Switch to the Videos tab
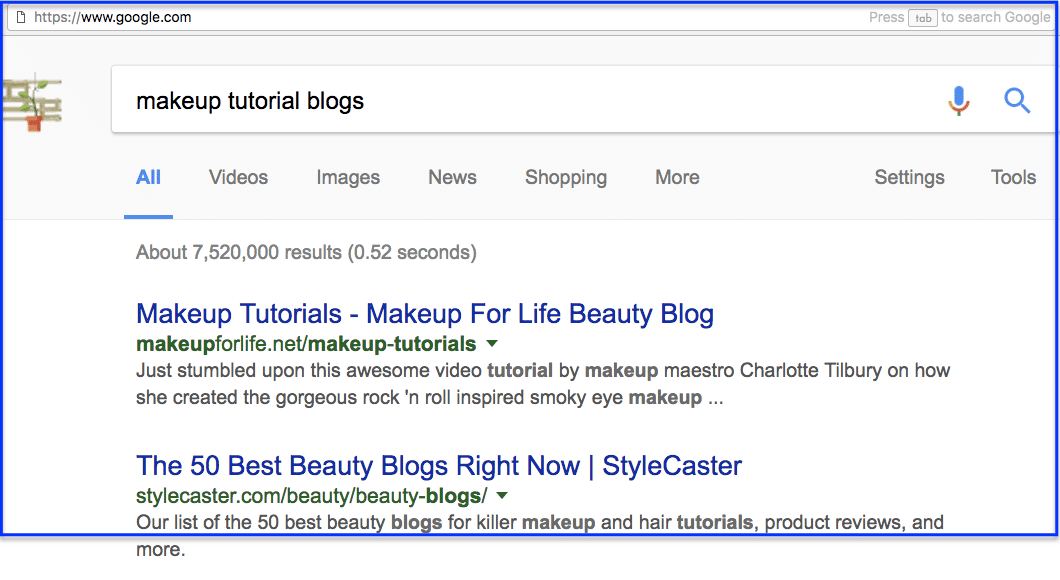The image size is (1060, 580). (x=239, y=178)
